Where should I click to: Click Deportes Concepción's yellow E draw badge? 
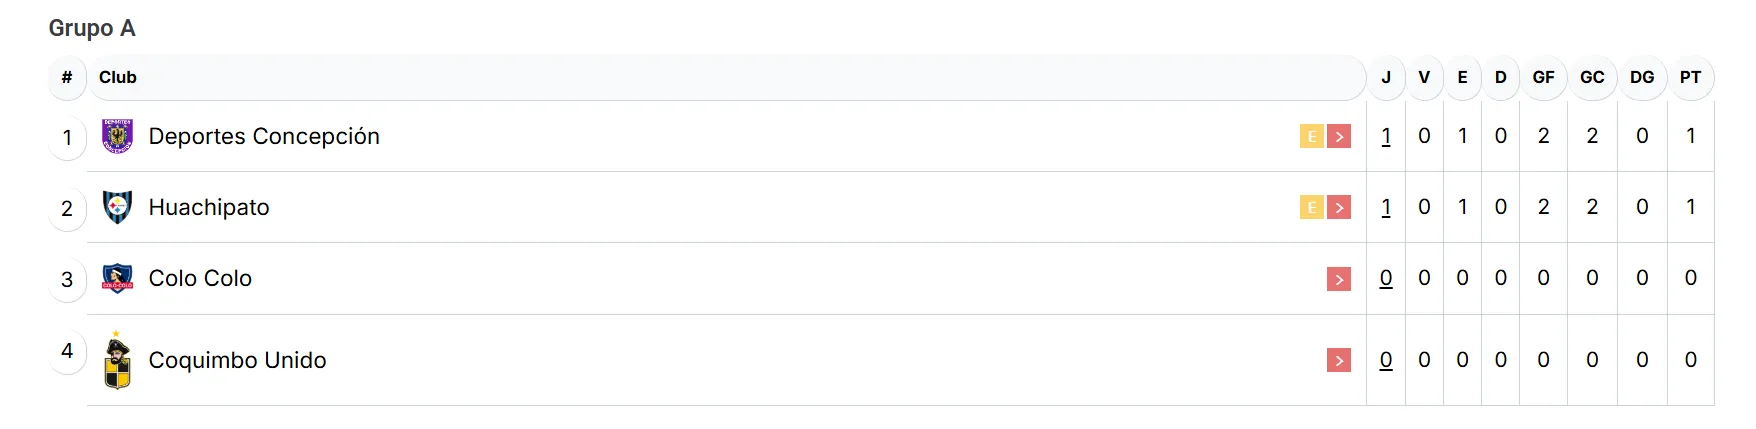click(1311, 136)
